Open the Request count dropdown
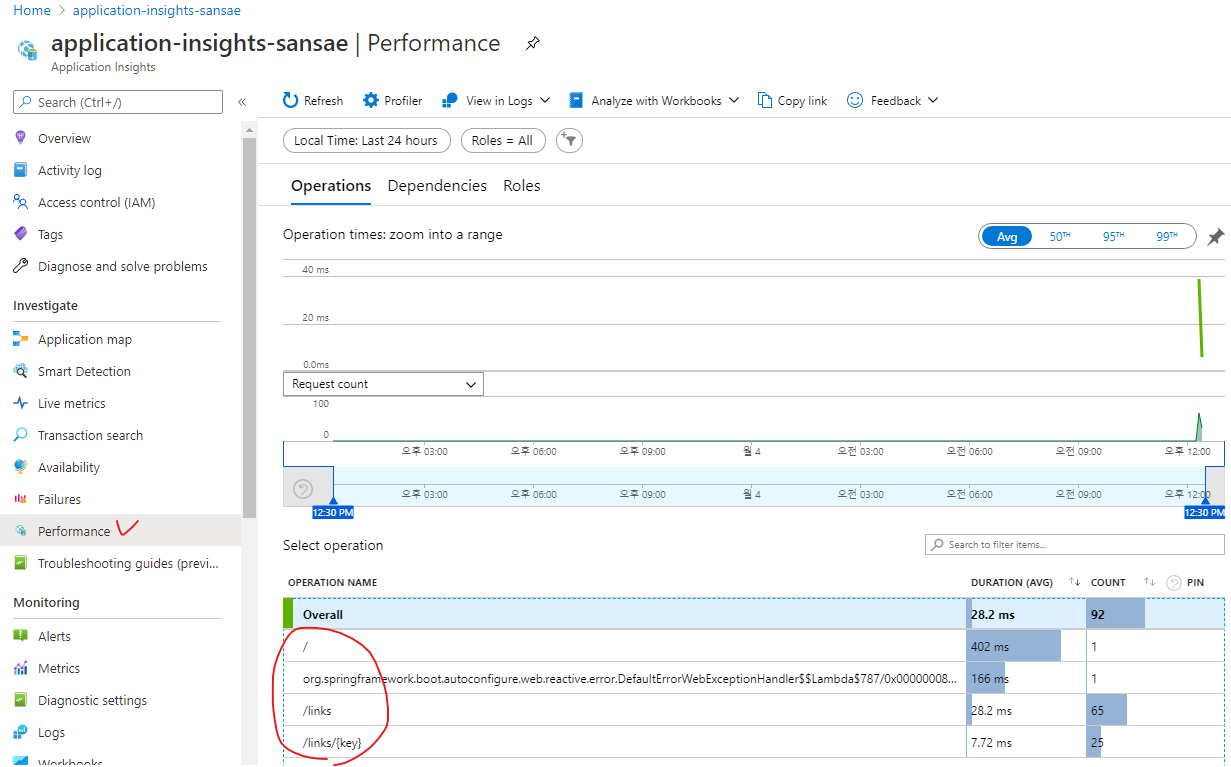 [383, 384]
